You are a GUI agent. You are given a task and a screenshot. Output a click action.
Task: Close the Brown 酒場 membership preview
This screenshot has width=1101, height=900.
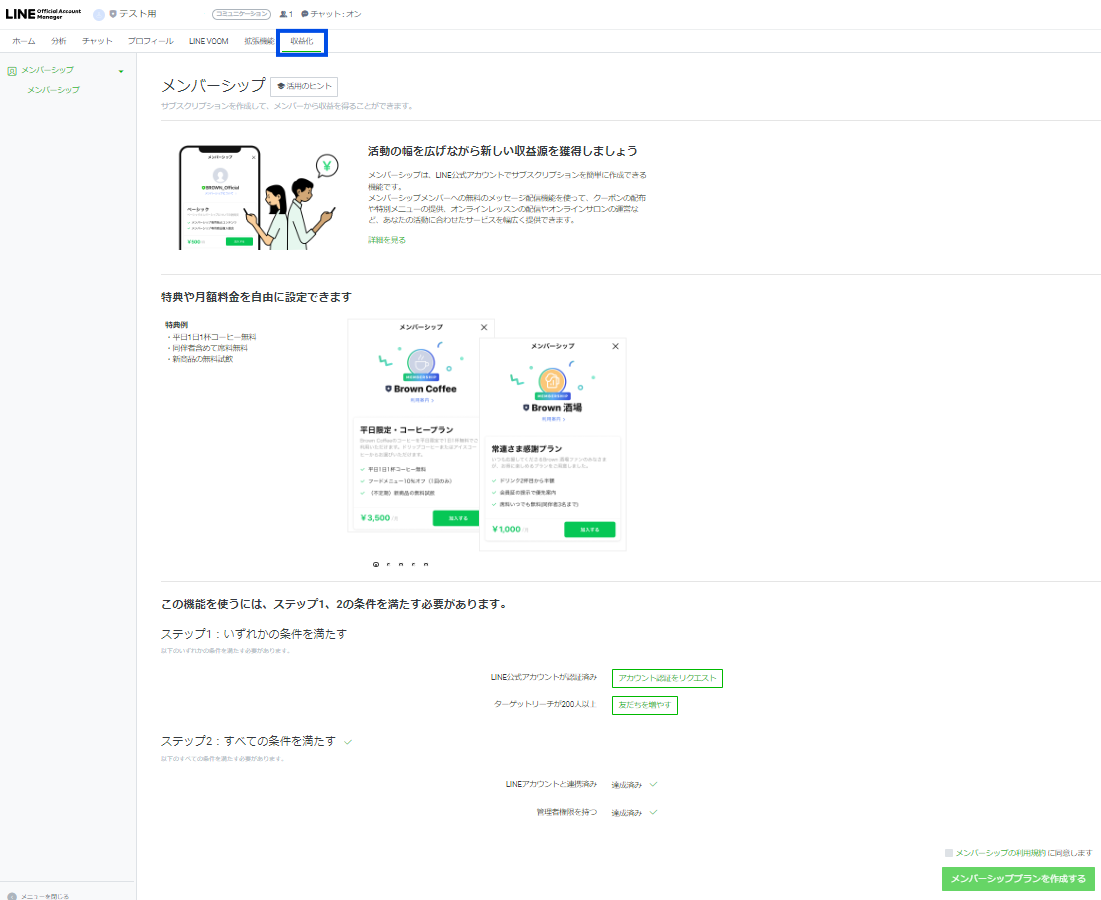[615, 346]
